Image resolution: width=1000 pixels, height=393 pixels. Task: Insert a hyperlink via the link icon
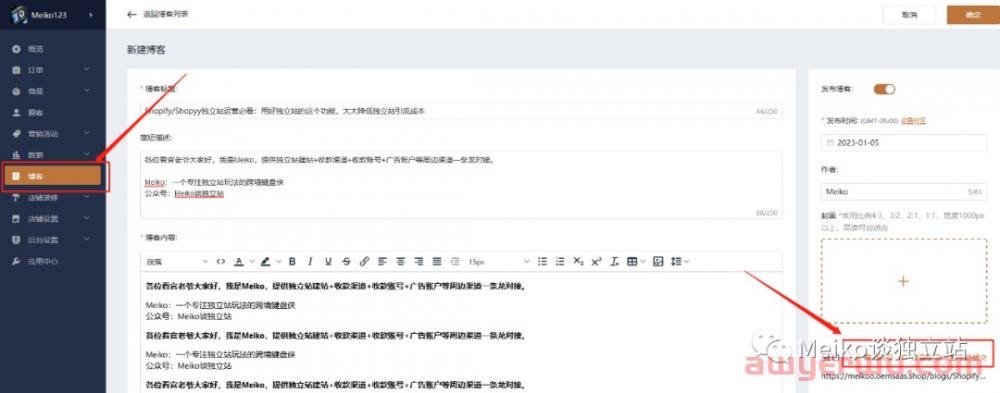coord(364,261)
